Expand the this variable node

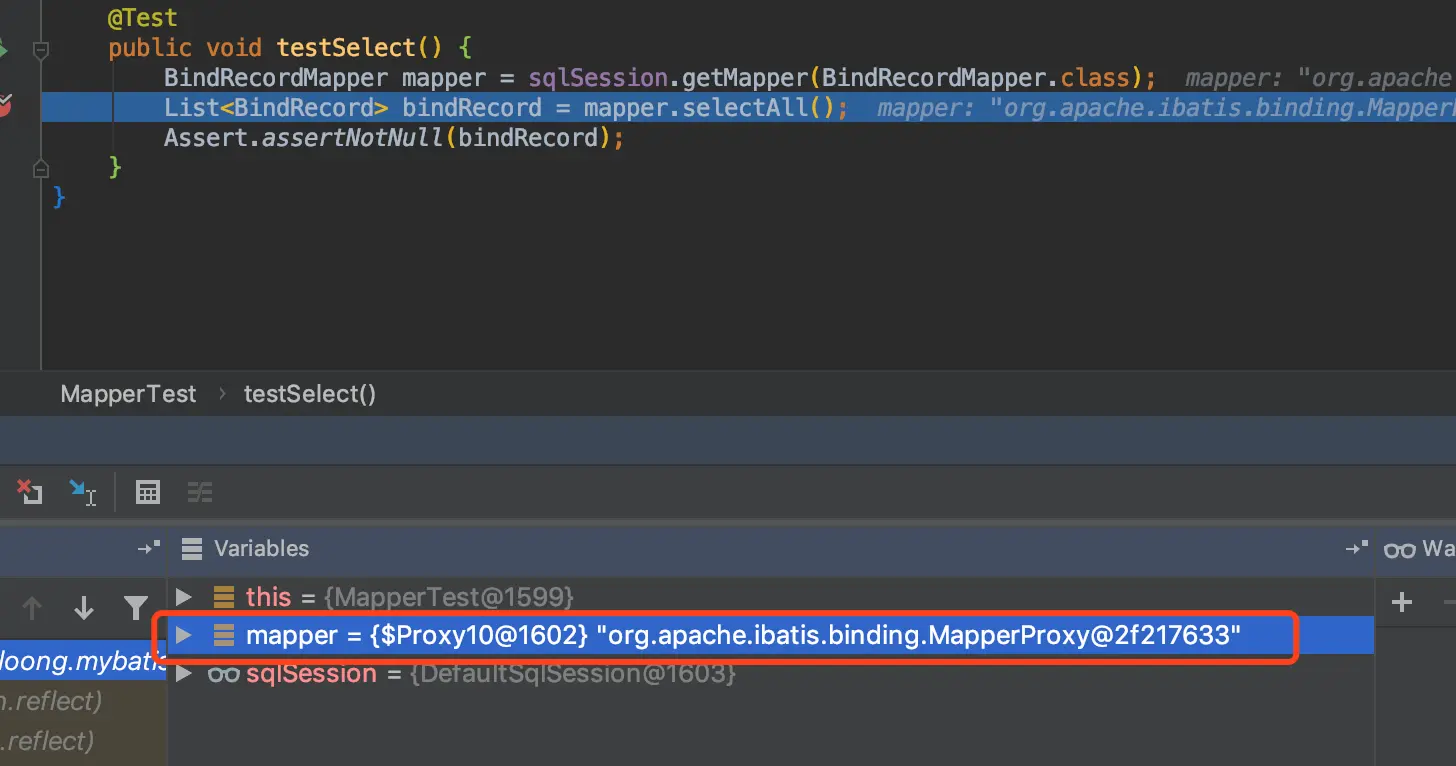183,597
